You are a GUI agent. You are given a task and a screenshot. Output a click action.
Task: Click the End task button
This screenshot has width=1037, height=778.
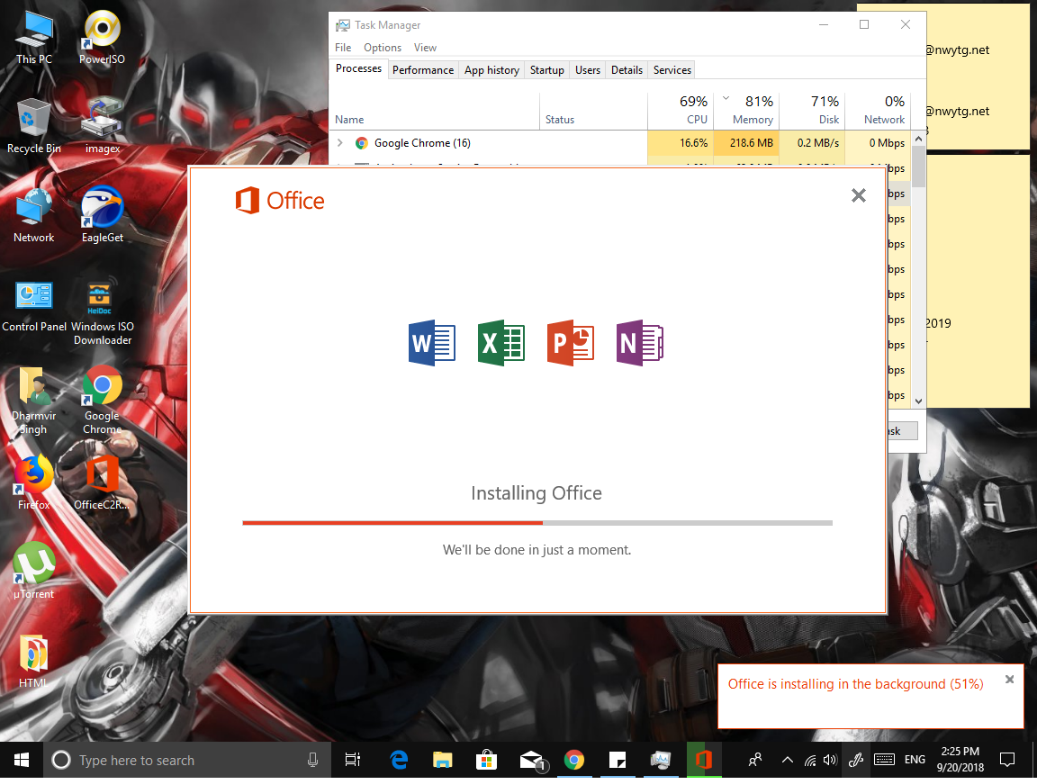[x=903, y=430]
